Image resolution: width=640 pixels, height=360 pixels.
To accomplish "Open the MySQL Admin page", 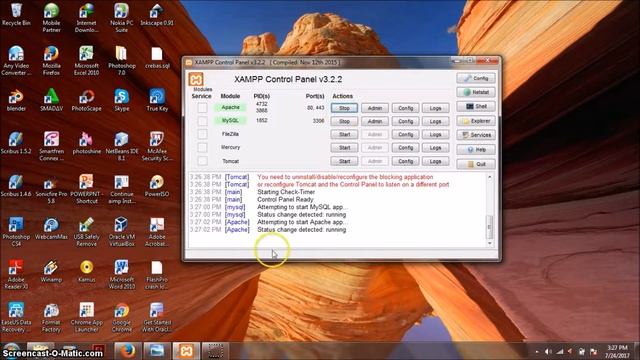I will point(375,121).
